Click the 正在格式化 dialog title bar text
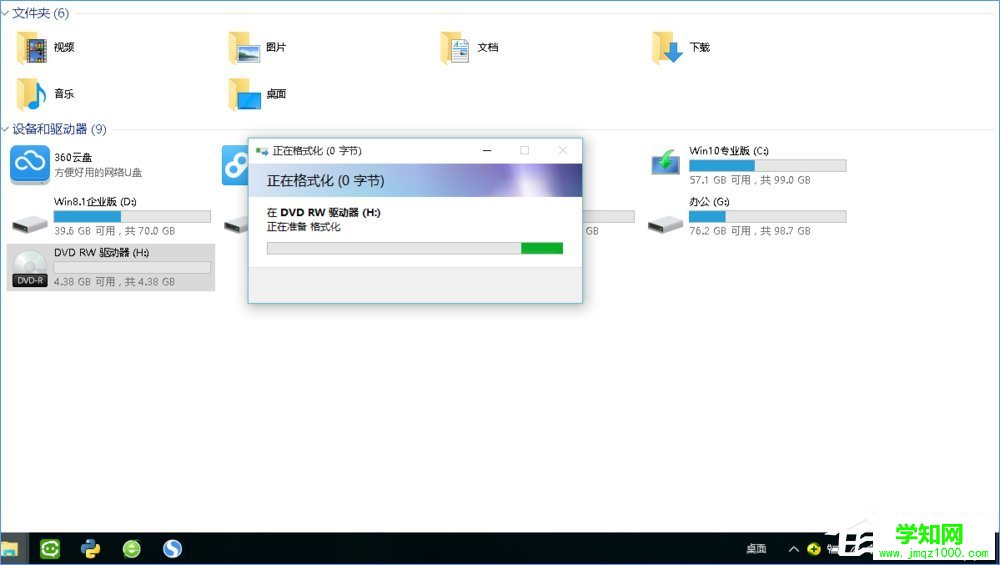 317,151
